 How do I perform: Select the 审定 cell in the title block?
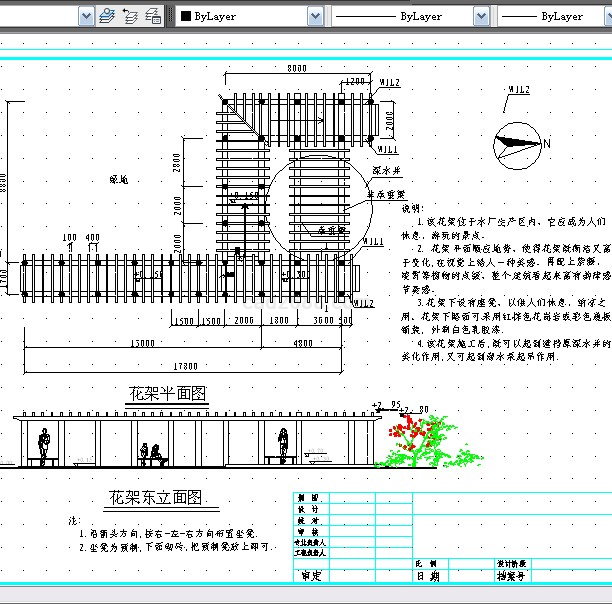coord(311,576)
